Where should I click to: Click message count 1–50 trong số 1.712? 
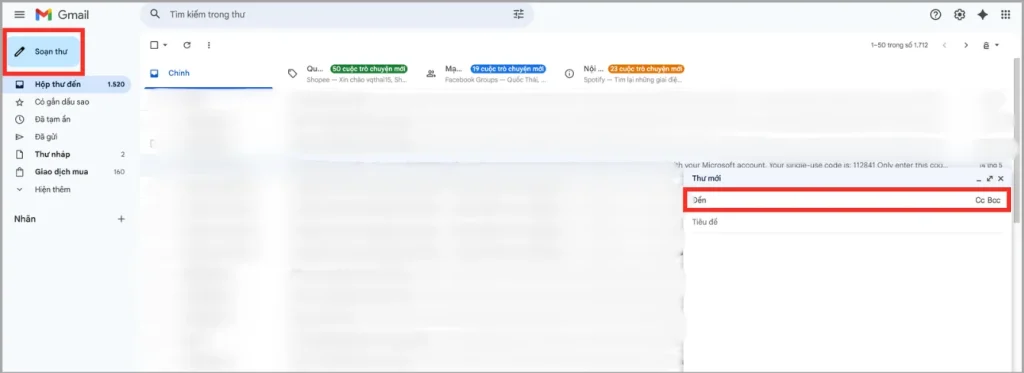[899, 45]
